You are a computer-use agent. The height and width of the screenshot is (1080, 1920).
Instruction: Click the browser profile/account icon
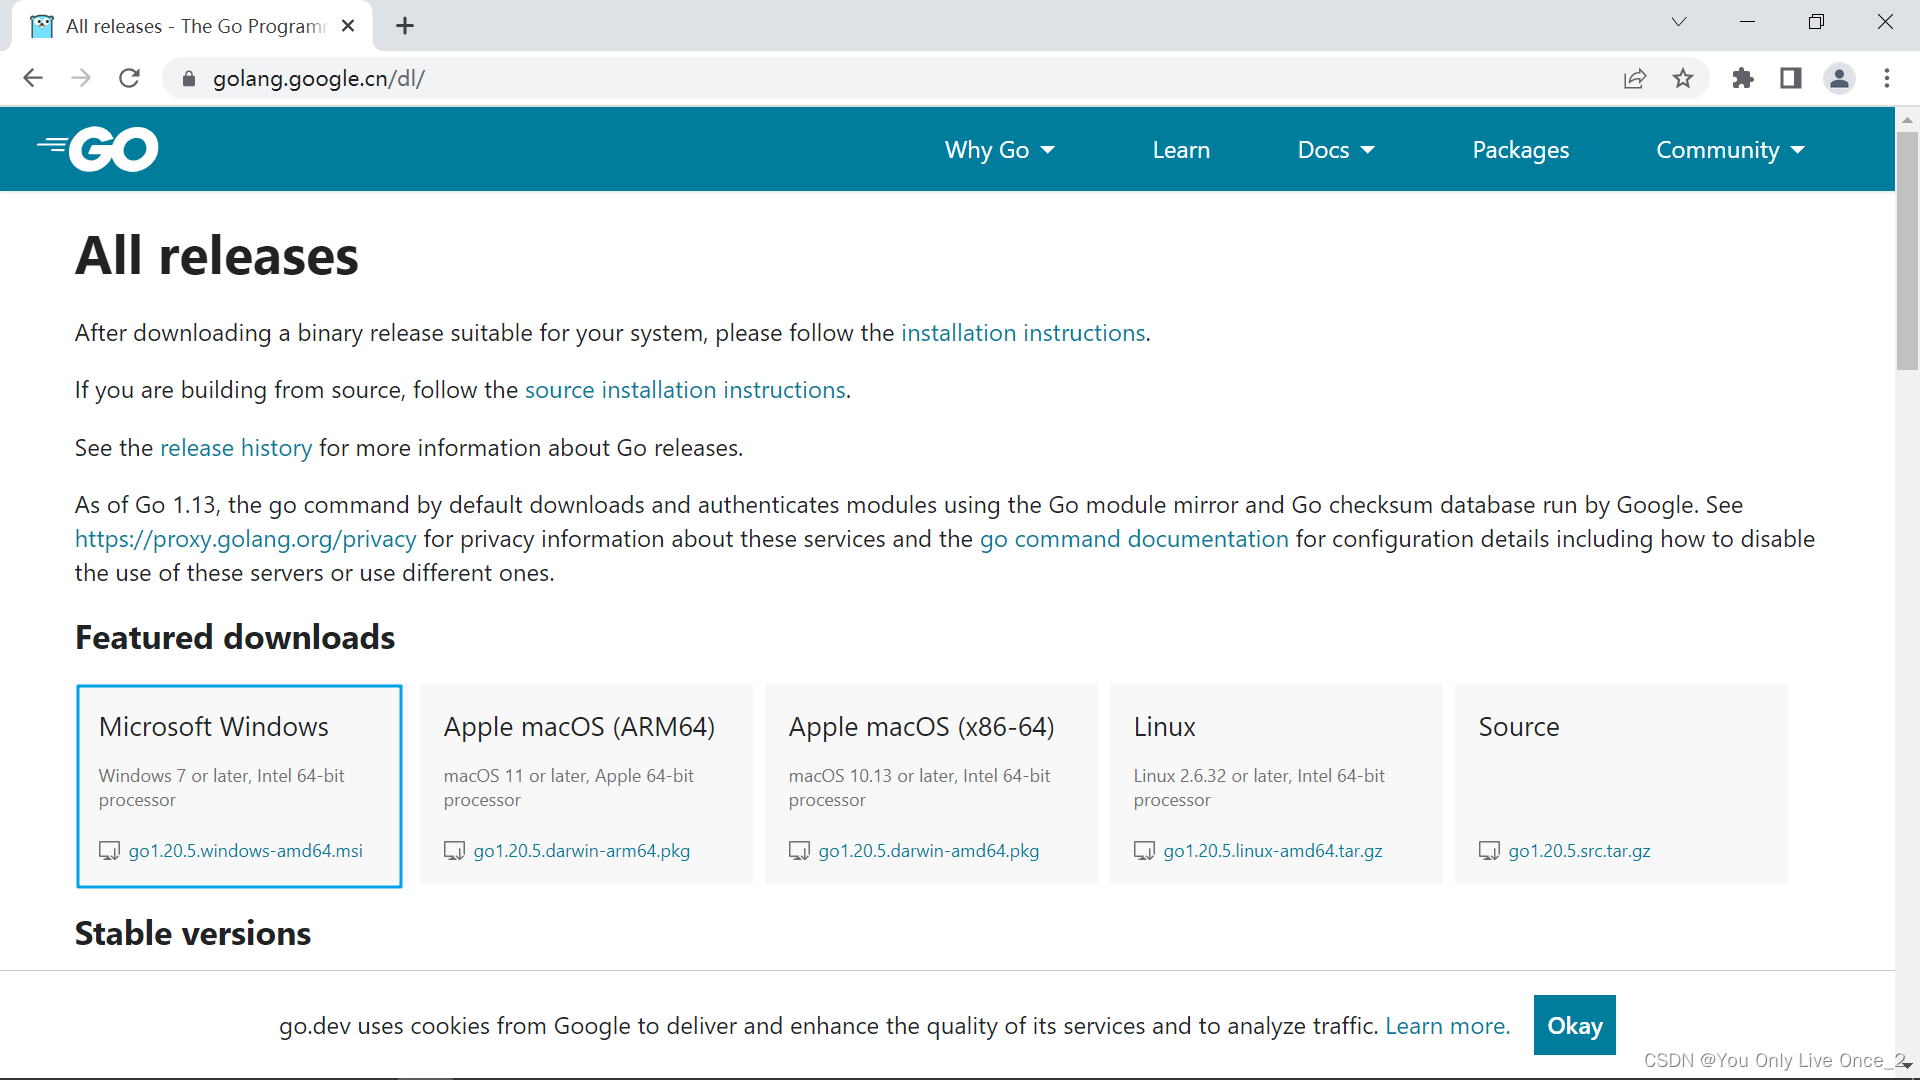[1840, 78]
